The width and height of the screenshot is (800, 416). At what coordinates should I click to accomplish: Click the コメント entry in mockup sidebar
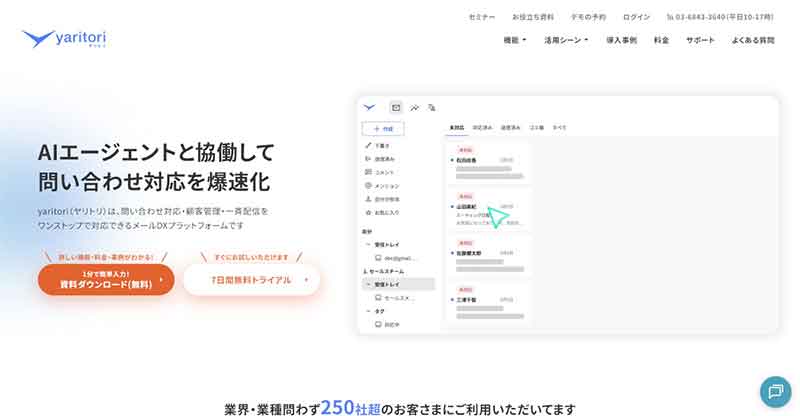coord(384,173)
